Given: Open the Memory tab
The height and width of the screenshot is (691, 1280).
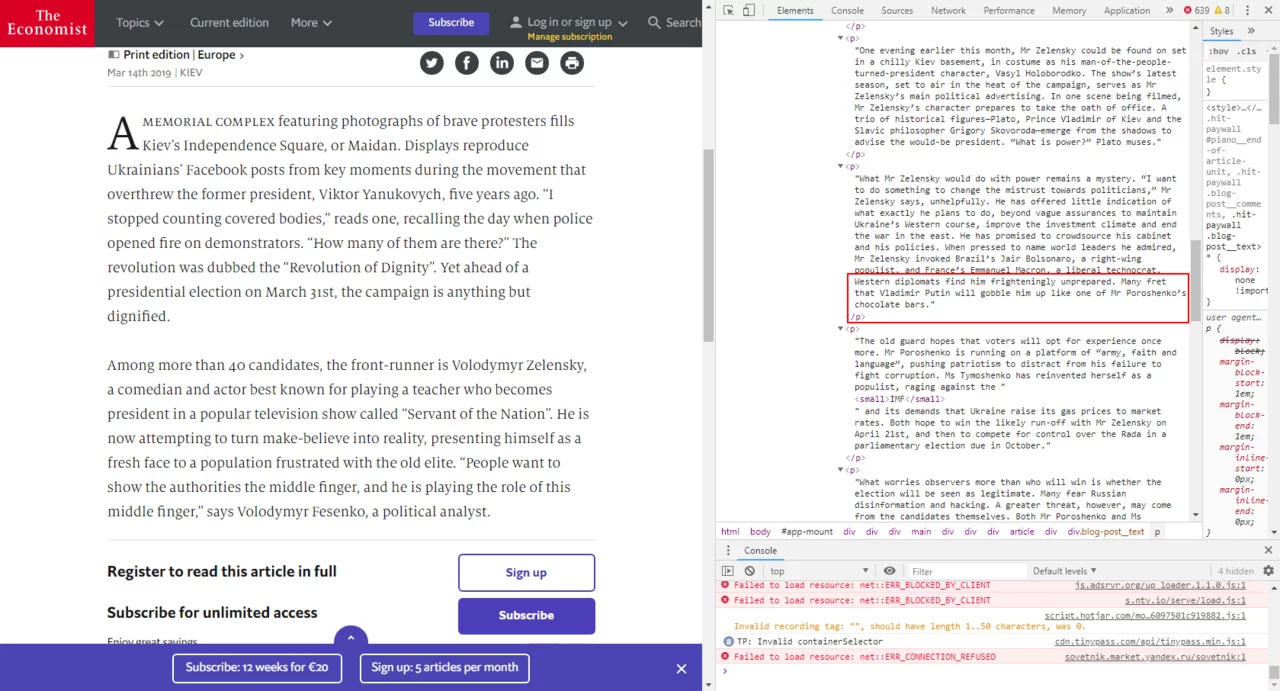Looking at the screenshot, I should point(1069,10).
